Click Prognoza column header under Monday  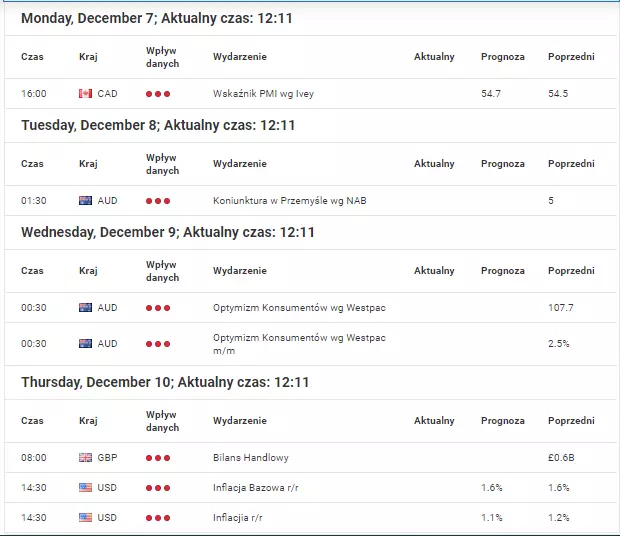(503, 57)
